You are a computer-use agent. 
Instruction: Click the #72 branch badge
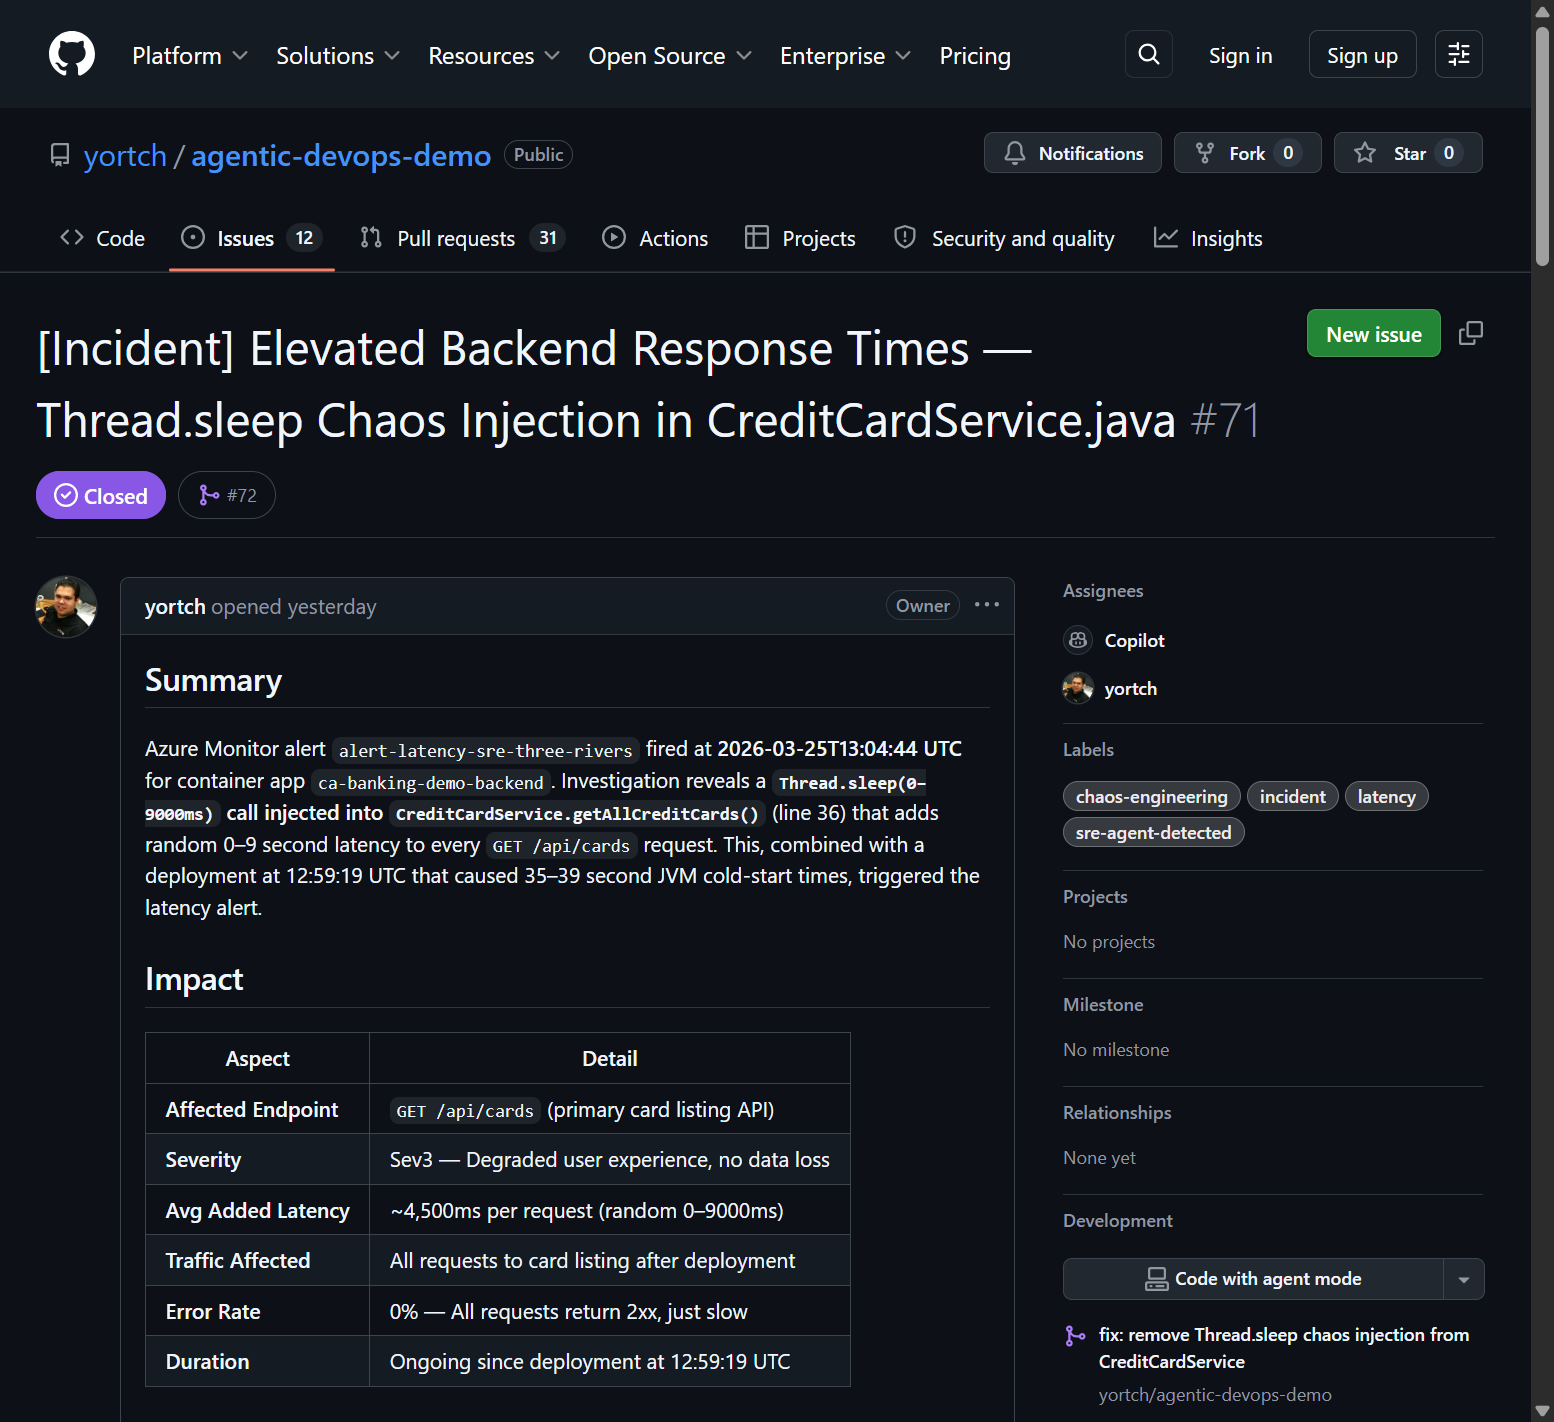[226, 494]
